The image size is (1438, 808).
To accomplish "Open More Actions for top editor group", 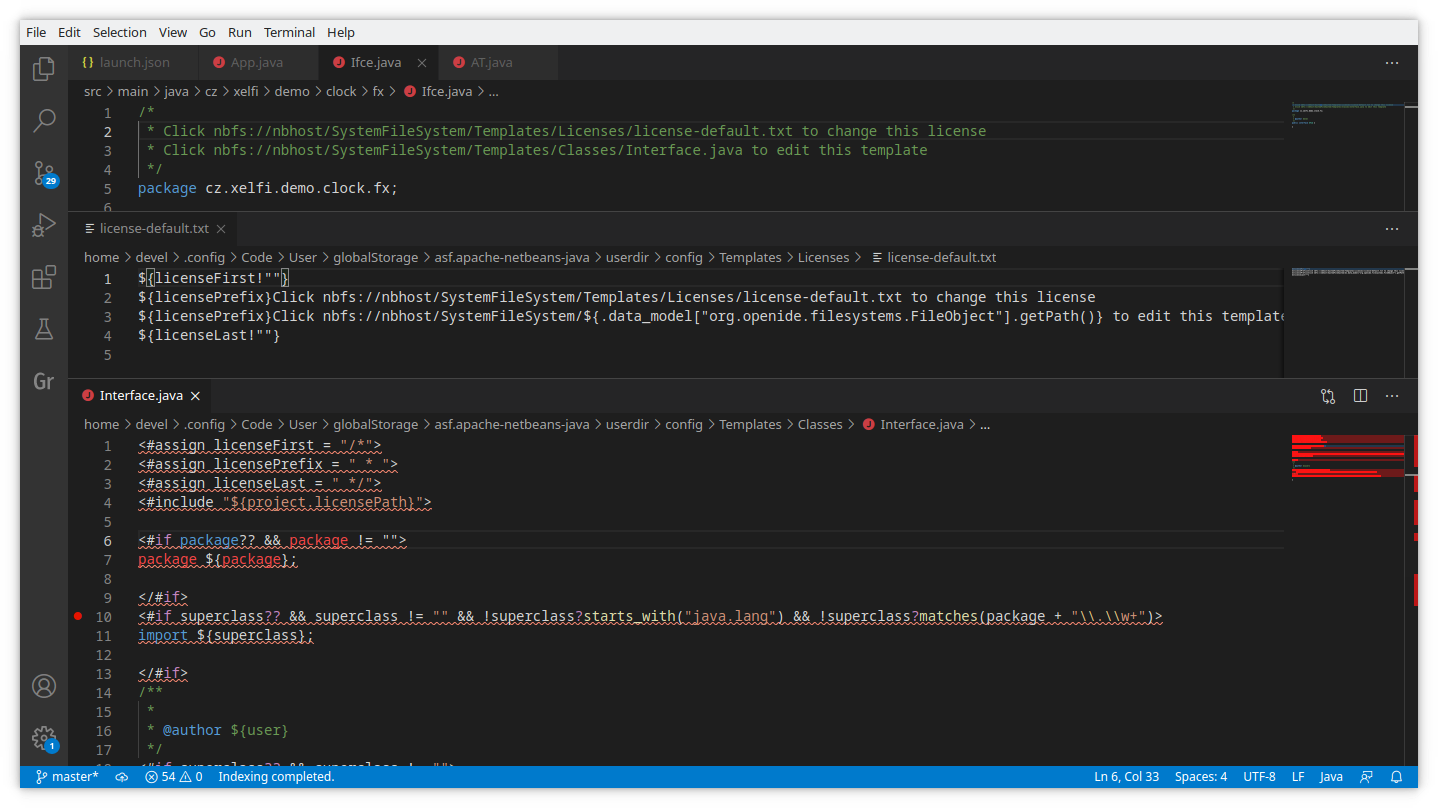I will (1392, 62).
